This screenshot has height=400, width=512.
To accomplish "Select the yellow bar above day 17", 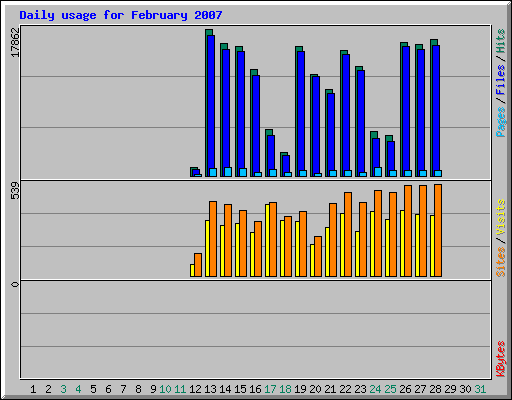I will tap(267, 240).
